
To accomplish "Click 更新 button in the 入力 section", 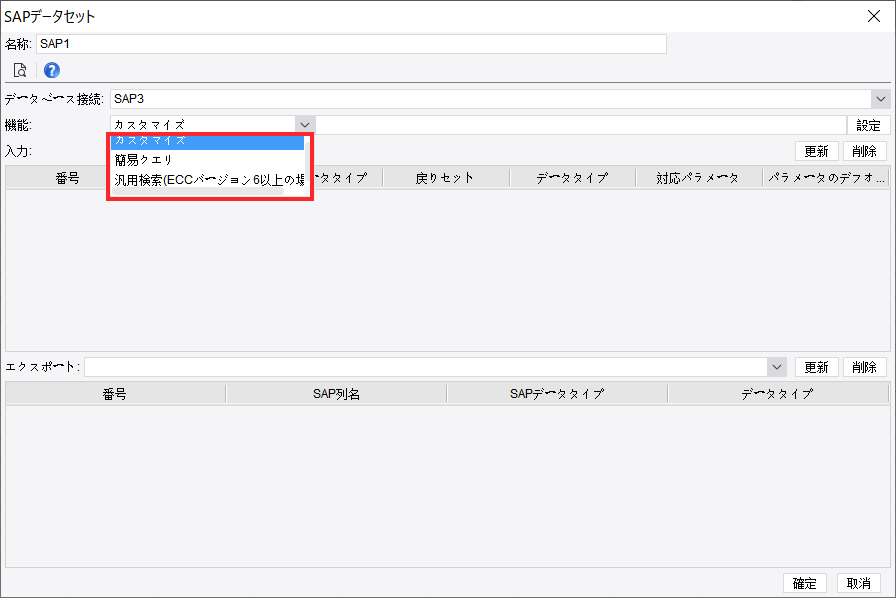I will [x=817, y=151].
